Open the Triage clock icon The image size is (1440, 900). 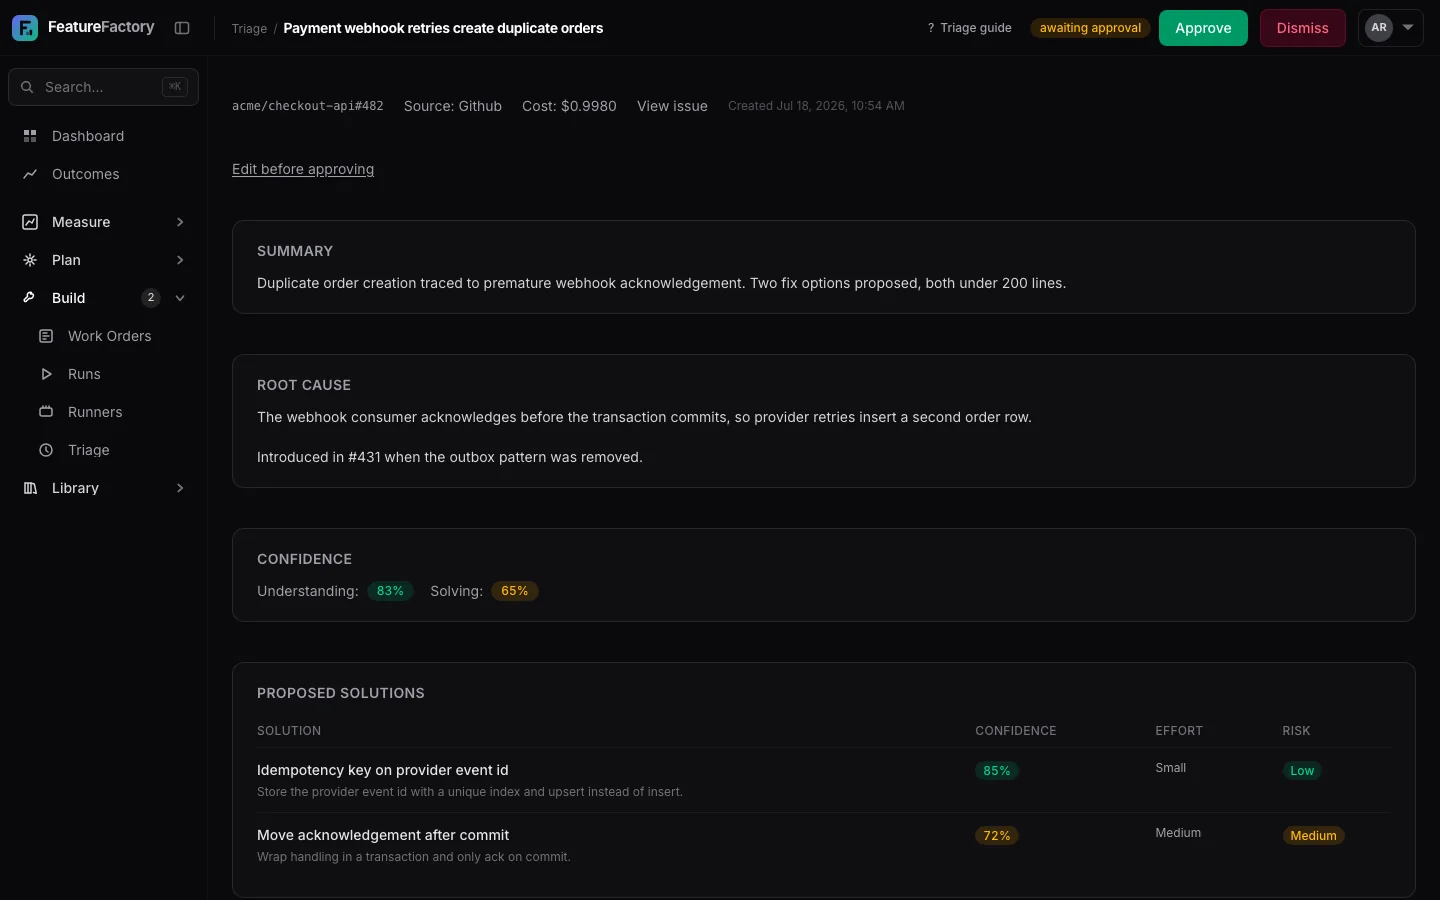(46, 450)
